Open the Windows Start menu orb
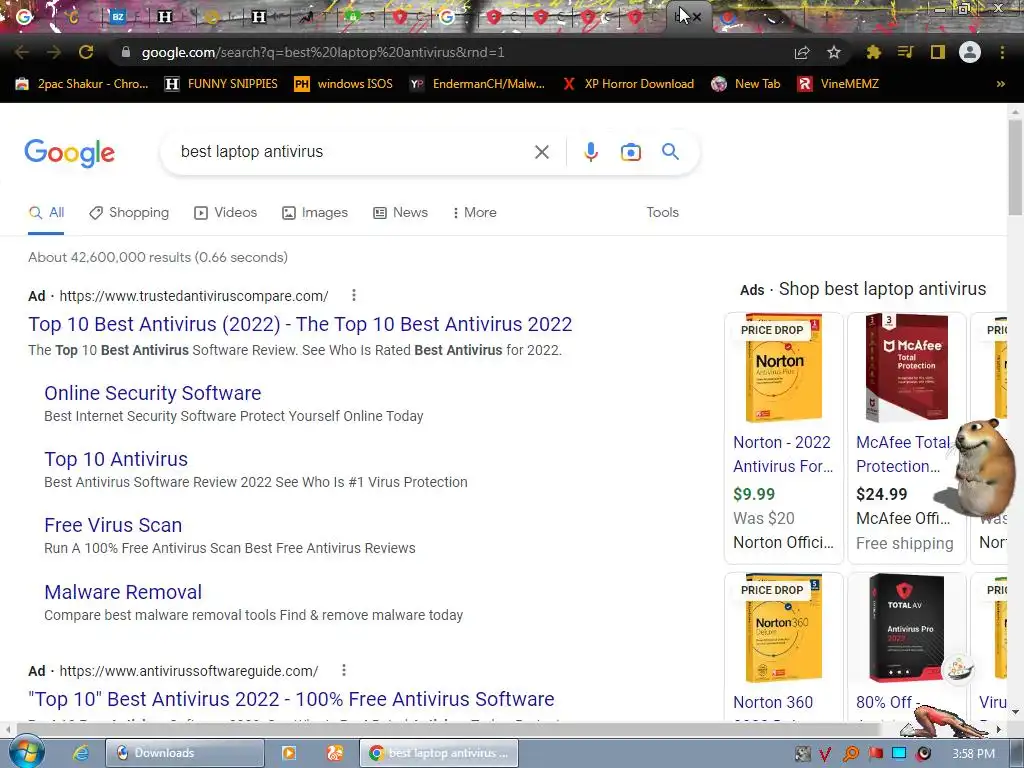The width and height of the screenshot is (1024, 768). pos(26,752)
